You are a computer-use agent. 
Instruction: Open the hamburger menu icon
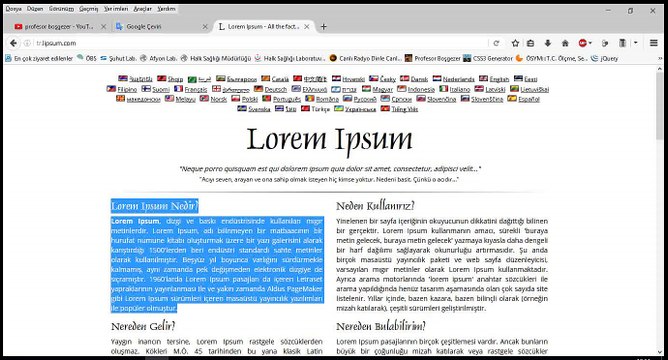654,43
